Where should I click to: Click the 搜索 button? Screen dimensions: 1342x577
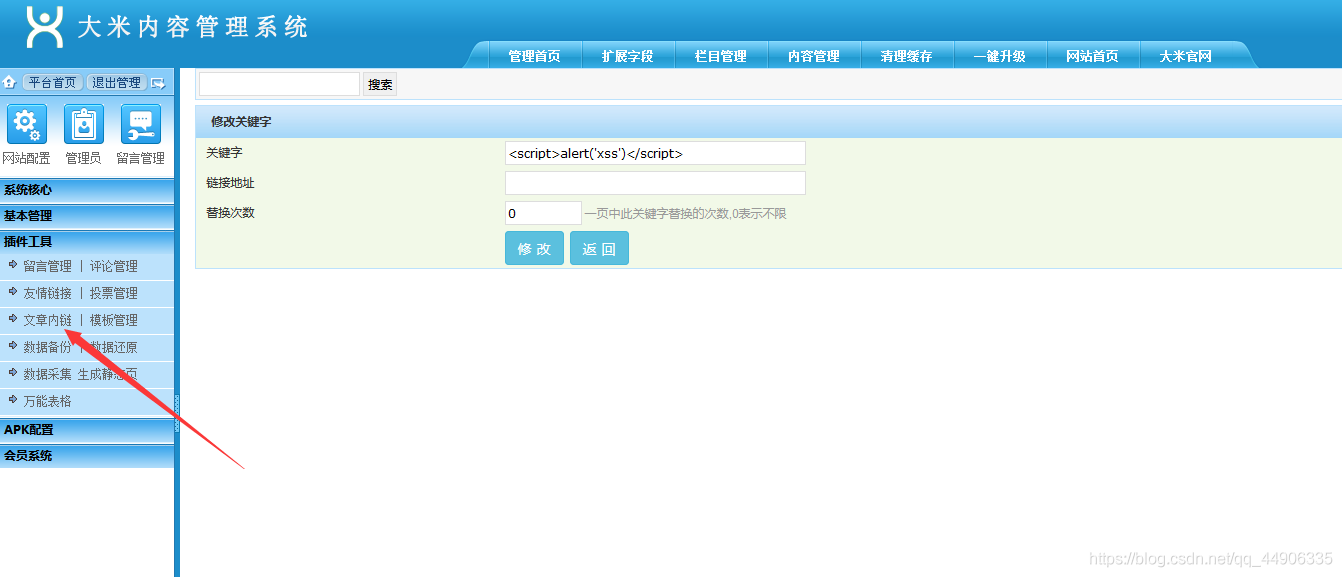[x=380, y=84]
